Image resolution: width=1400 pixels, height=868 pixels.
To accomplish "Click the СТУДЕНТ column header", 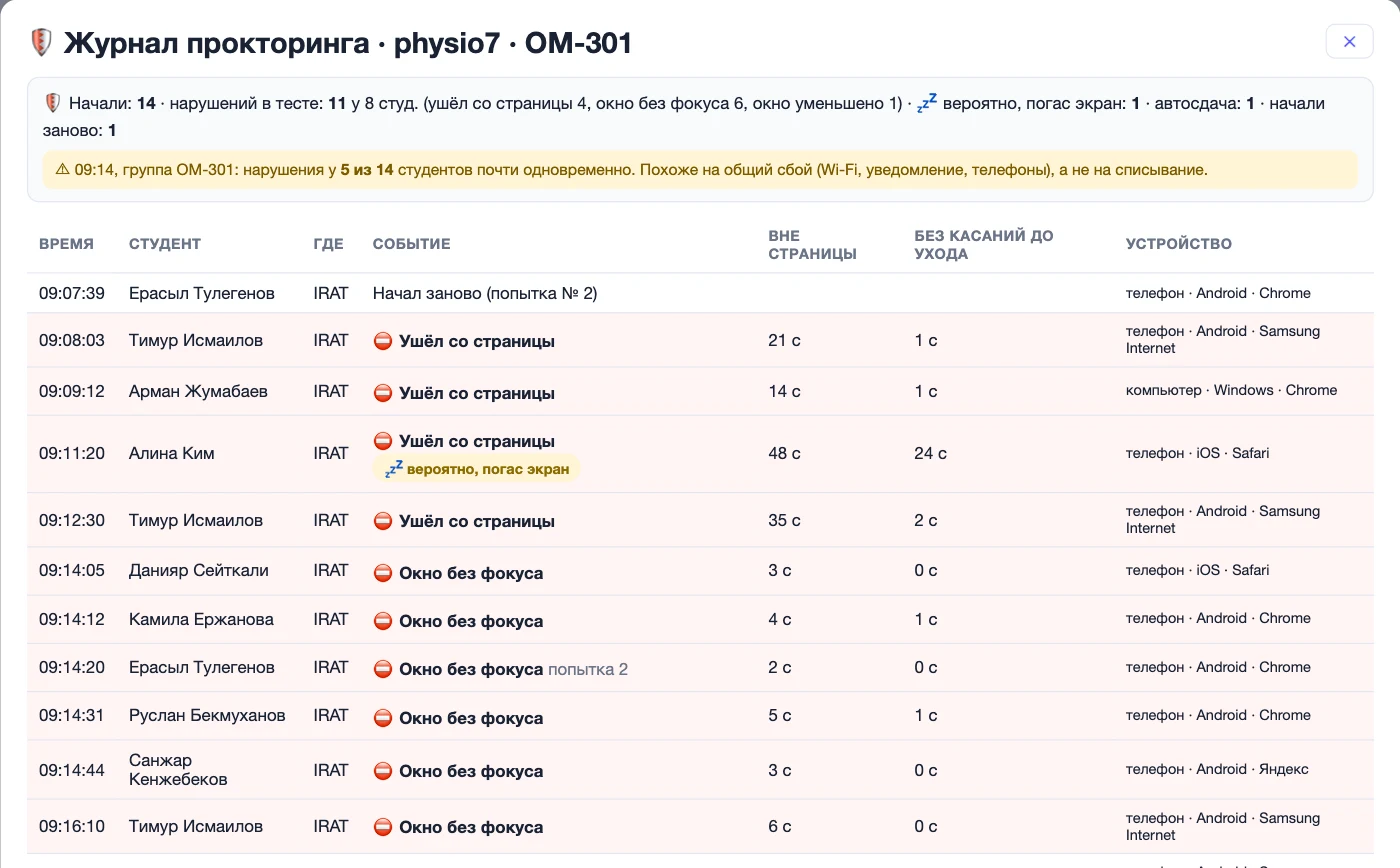I will point(165,244).
